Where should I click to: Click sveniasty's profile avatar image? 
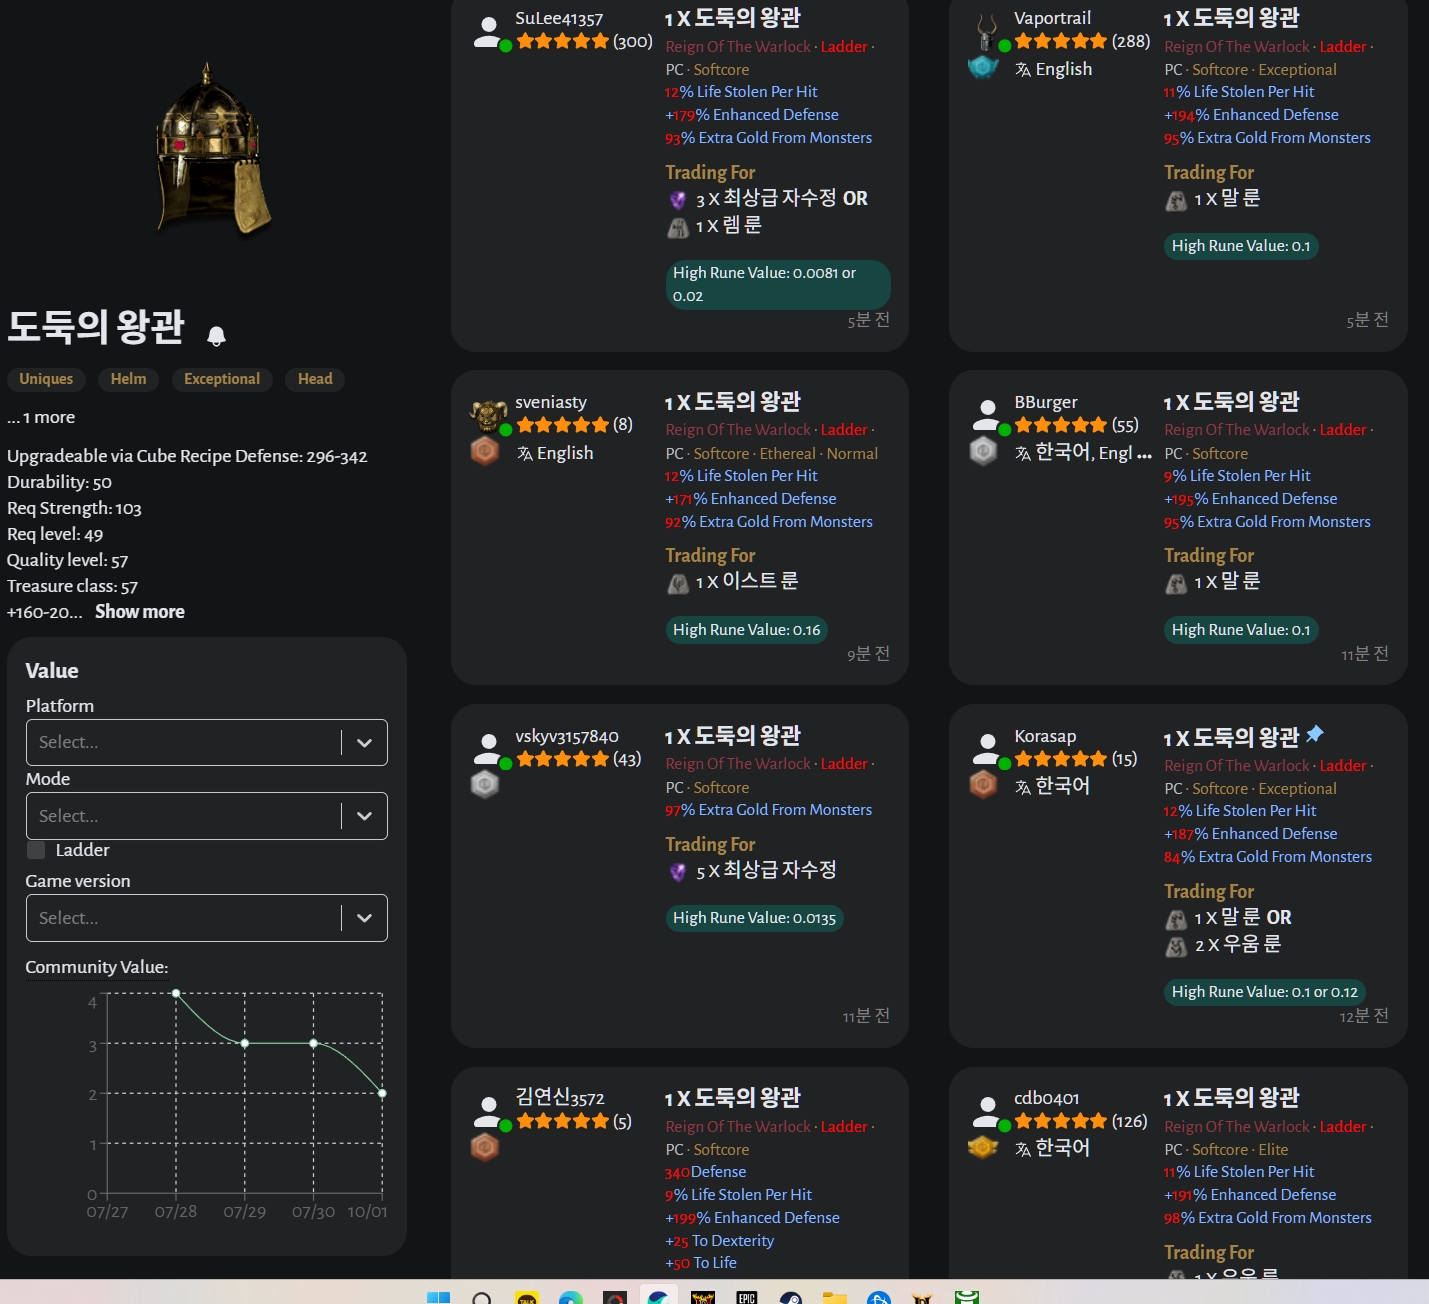(488, 414)
